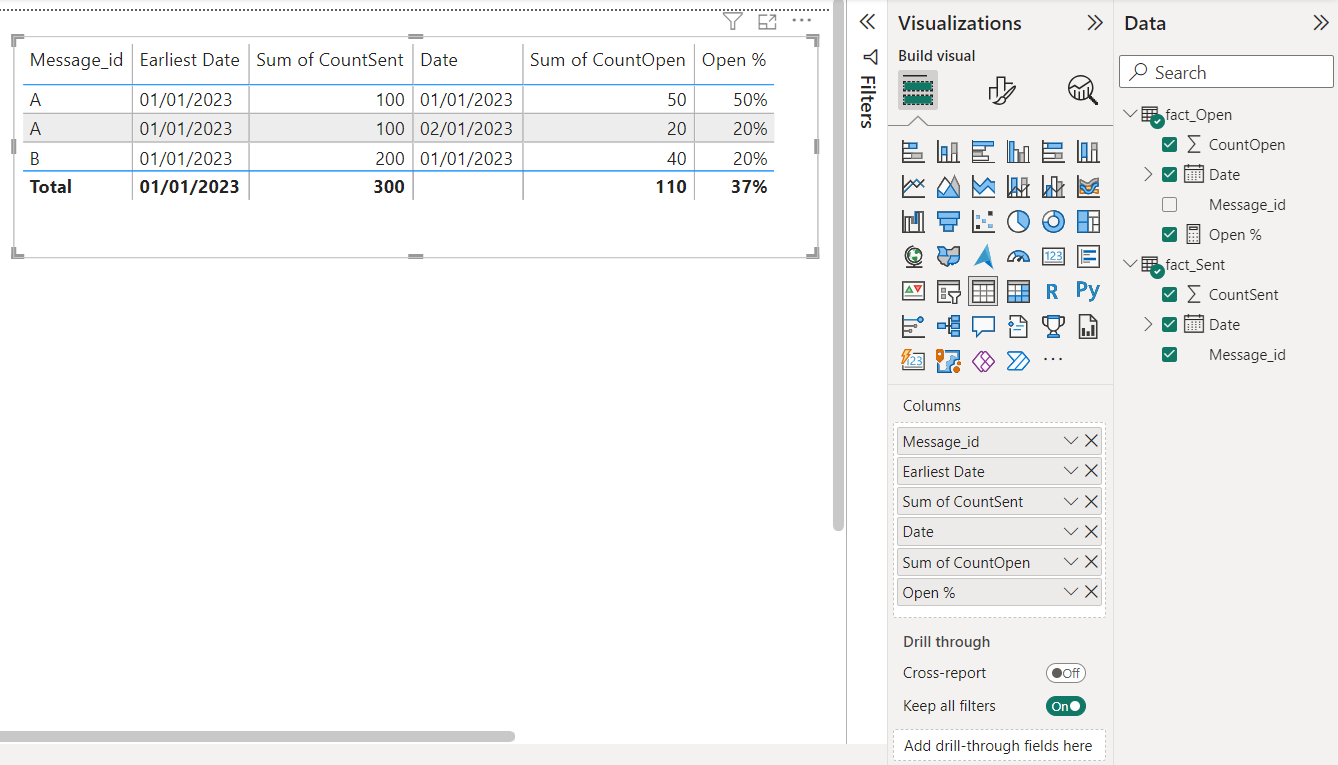Select the Power Apps visual
Image resolution: width=1338 pixels, height=765 pixels.
[983, 360]
